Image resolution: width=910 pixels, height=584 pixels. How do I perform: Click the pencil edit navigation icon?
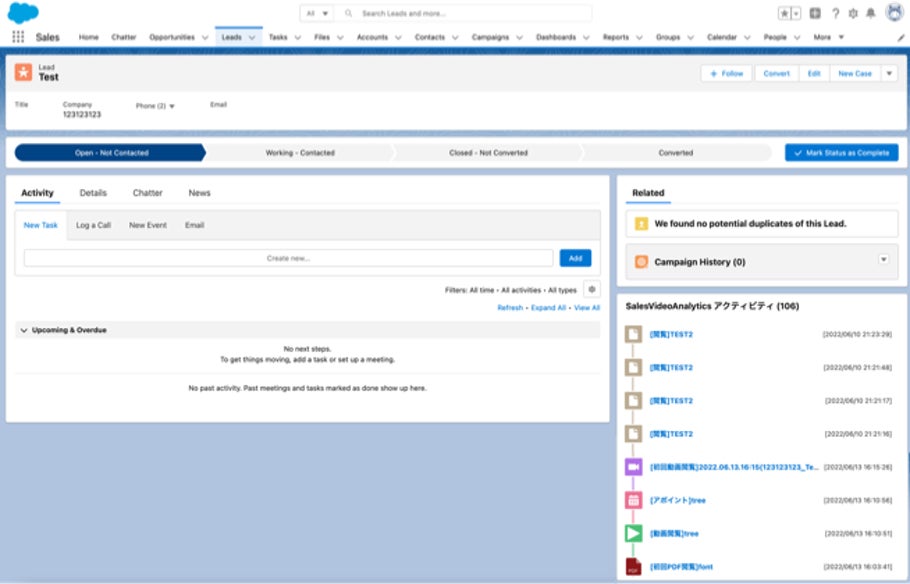[901, 38]
